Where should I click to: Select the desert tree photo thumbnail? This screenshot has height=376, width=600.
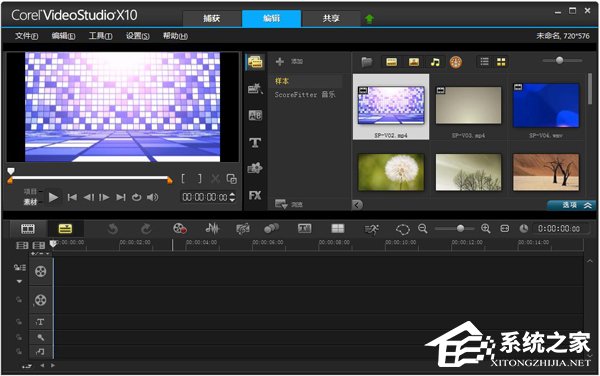pyautogui.click(x=546, y=172)
